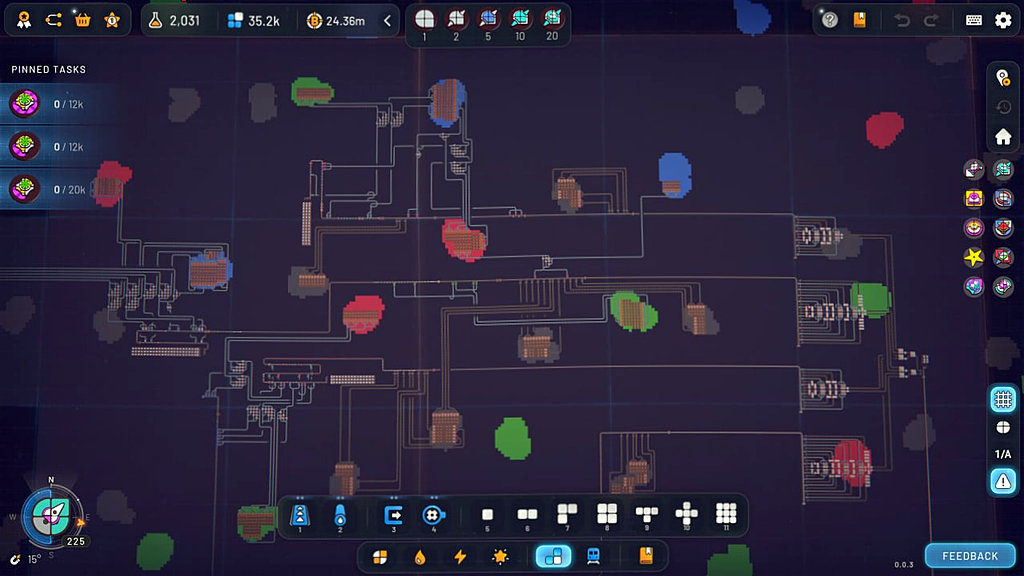Click the PINNED TASKS header
The height and width of the screenshot is (576, 1024).
(48, 69)
